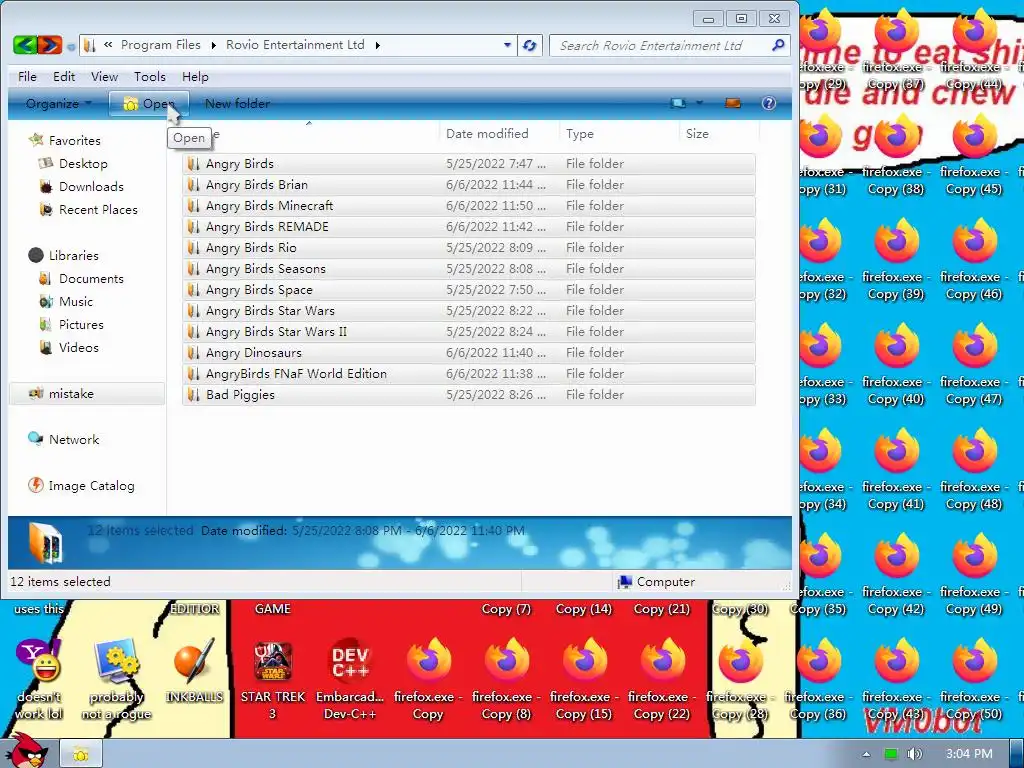This screenshot has width=1024, height=768.
Task: Select Documents library
Action: [91, 278]
